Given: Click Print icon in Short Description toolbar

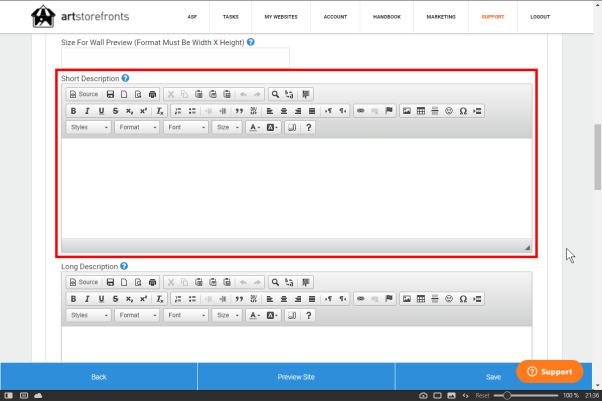Looking at the screenshot, I should (152, 94).
